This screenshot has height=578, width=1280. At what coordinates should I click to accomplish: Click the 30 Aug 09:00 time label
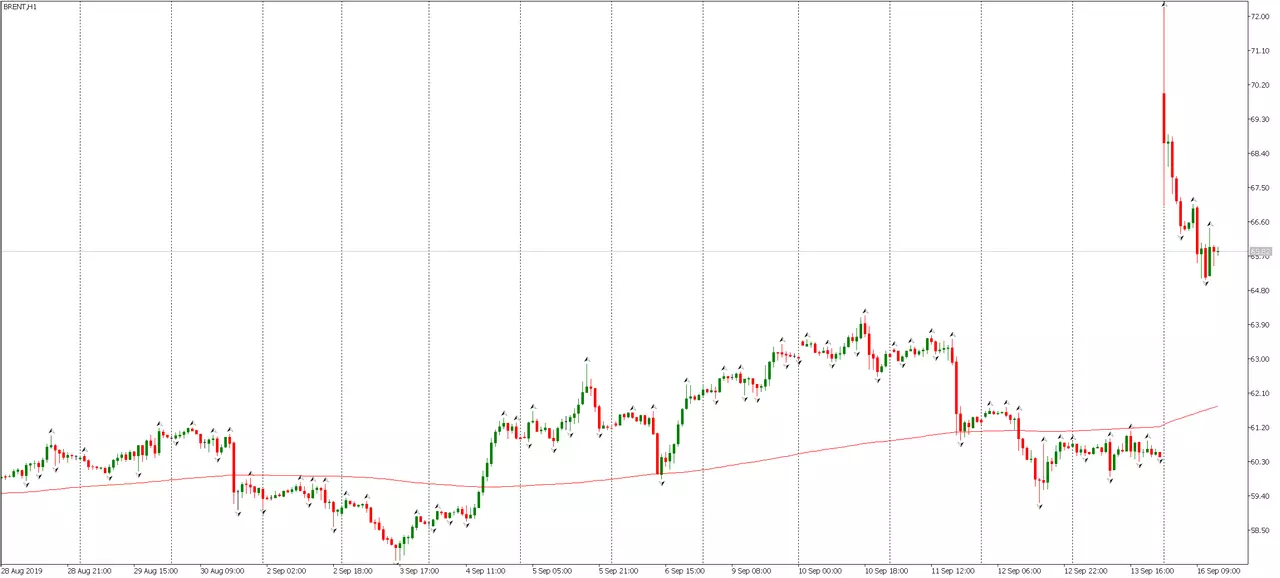tap(220, 571)
